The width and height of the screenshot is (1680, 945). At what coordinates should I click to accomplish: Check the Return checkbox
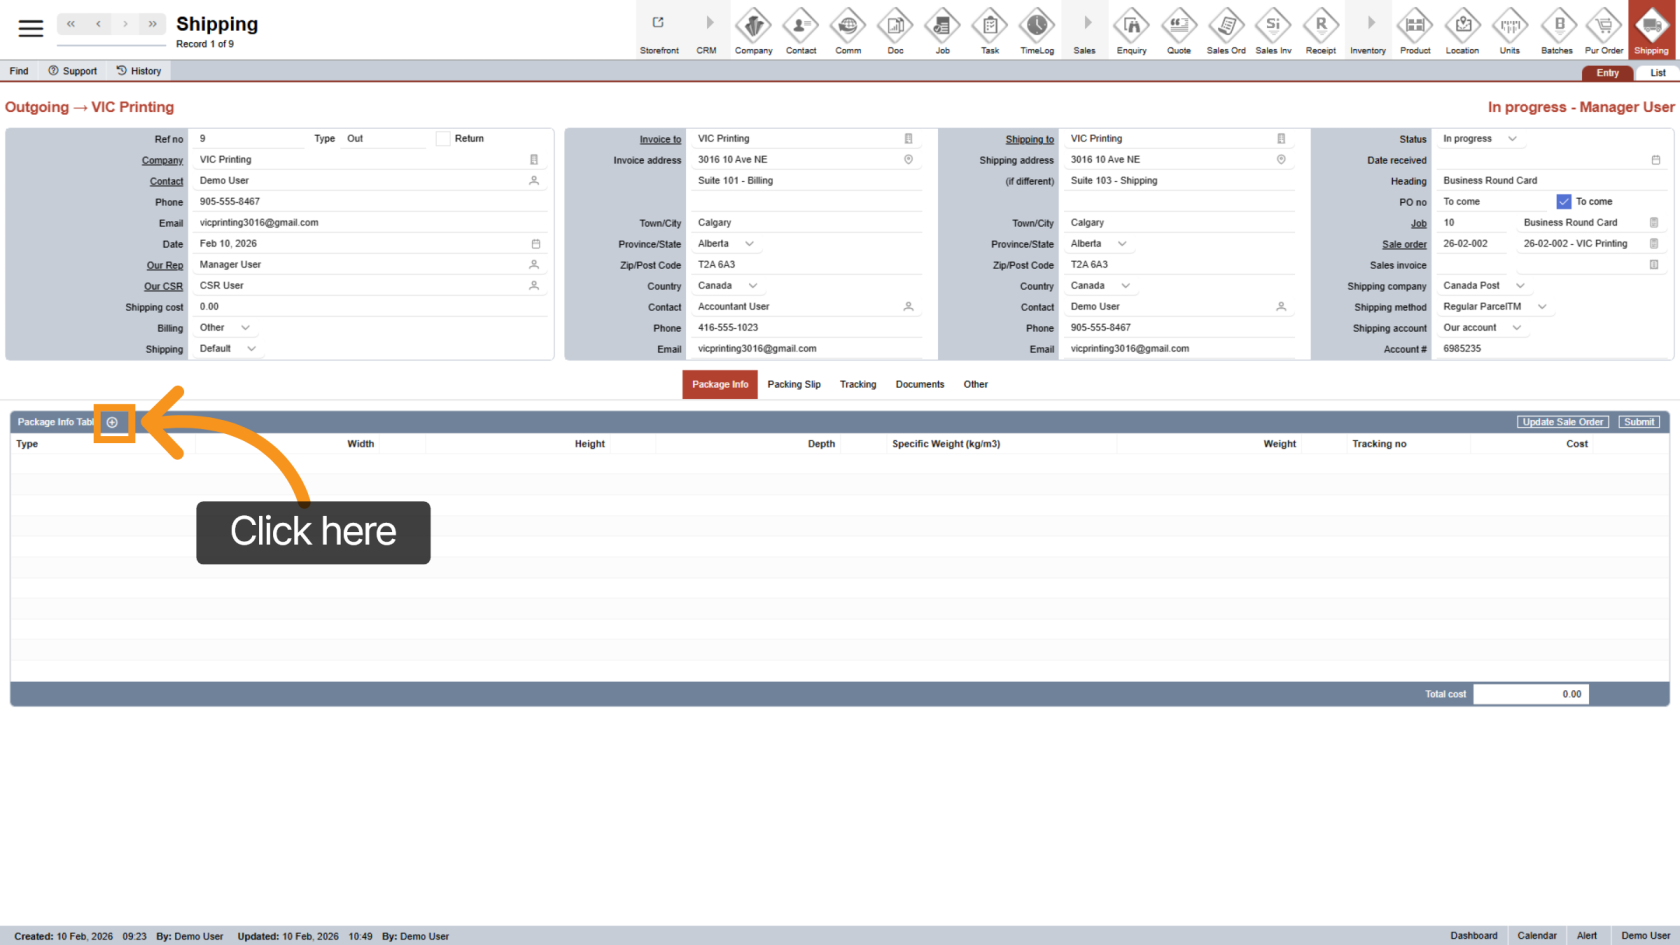pyautogui.click(x=443, y=139)
